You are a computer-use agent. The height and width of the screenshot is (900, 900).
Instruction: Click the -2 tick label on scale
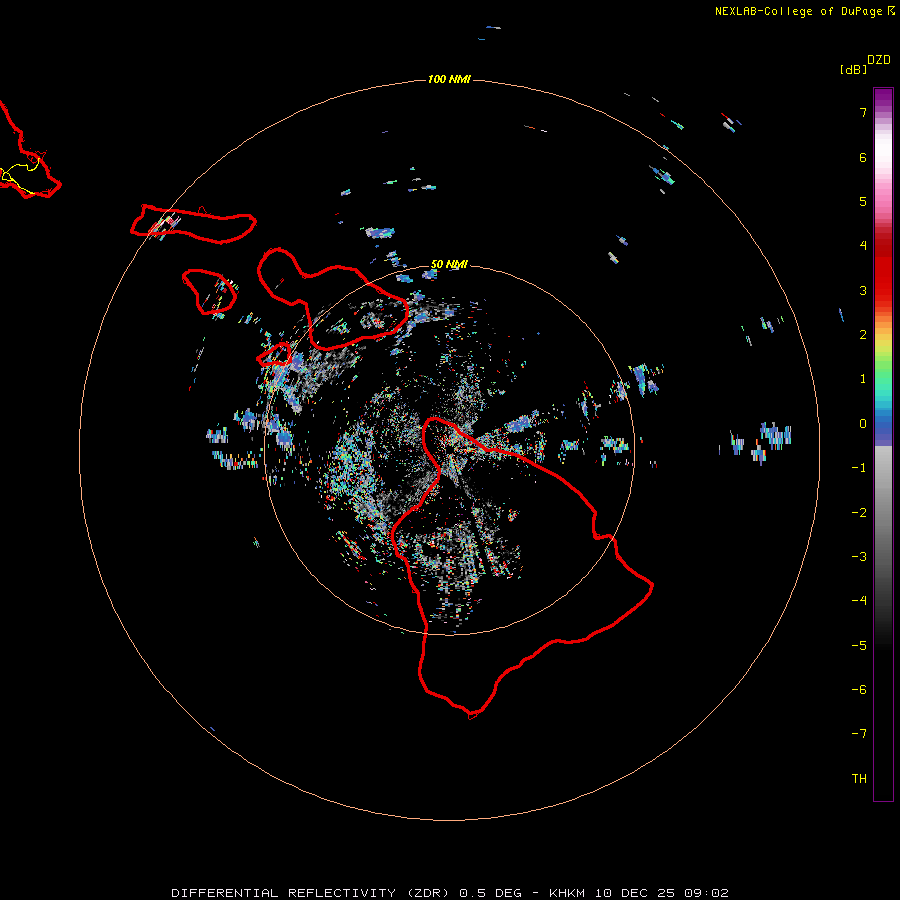pyautogui.click(x=859, y=513)
